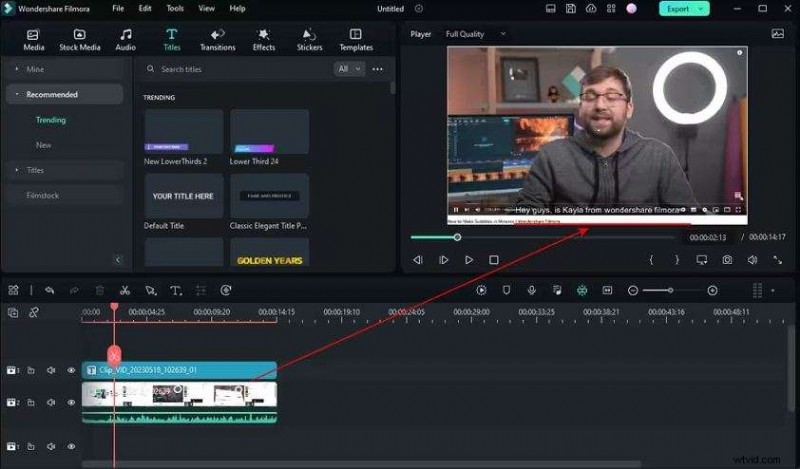Click the preview playback progress slider

[458, 237]
